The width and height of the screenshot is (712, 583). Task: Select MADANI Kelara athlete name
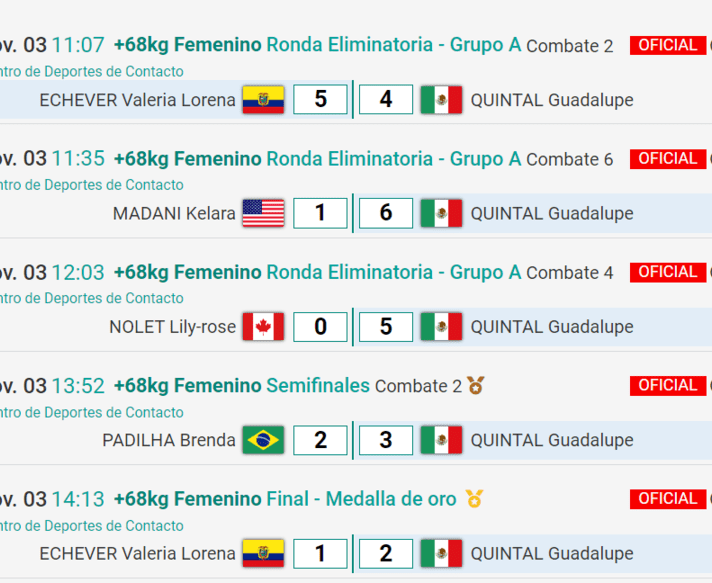click(x=174, y=213)
